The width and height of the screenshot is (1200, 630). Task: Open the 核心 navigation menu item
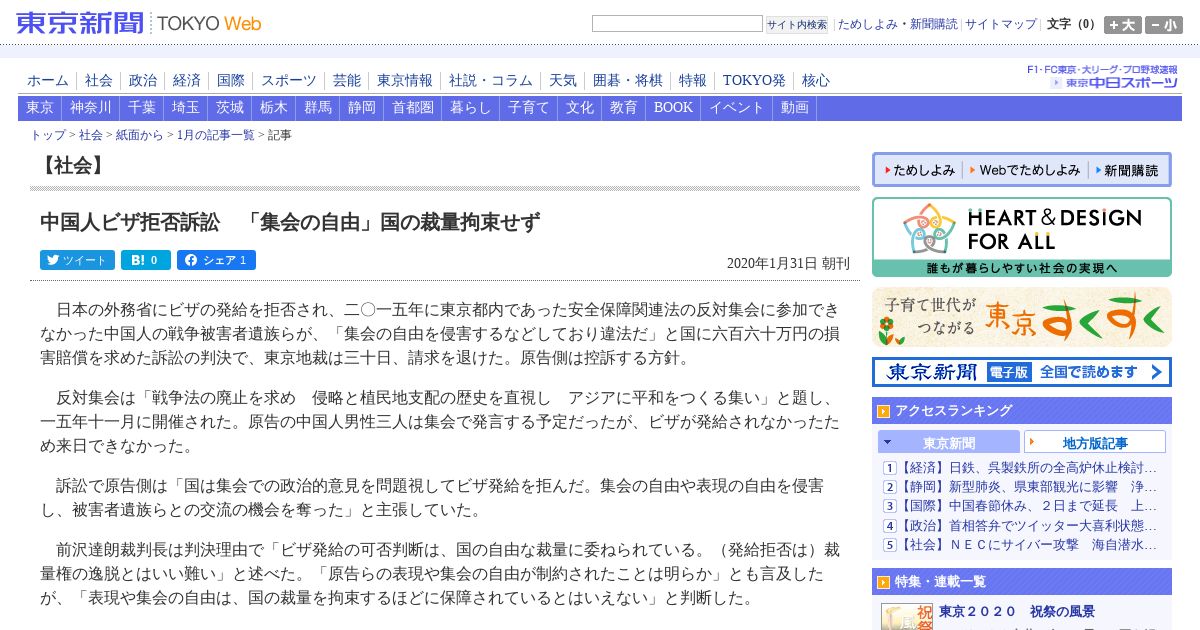point(816,81)
